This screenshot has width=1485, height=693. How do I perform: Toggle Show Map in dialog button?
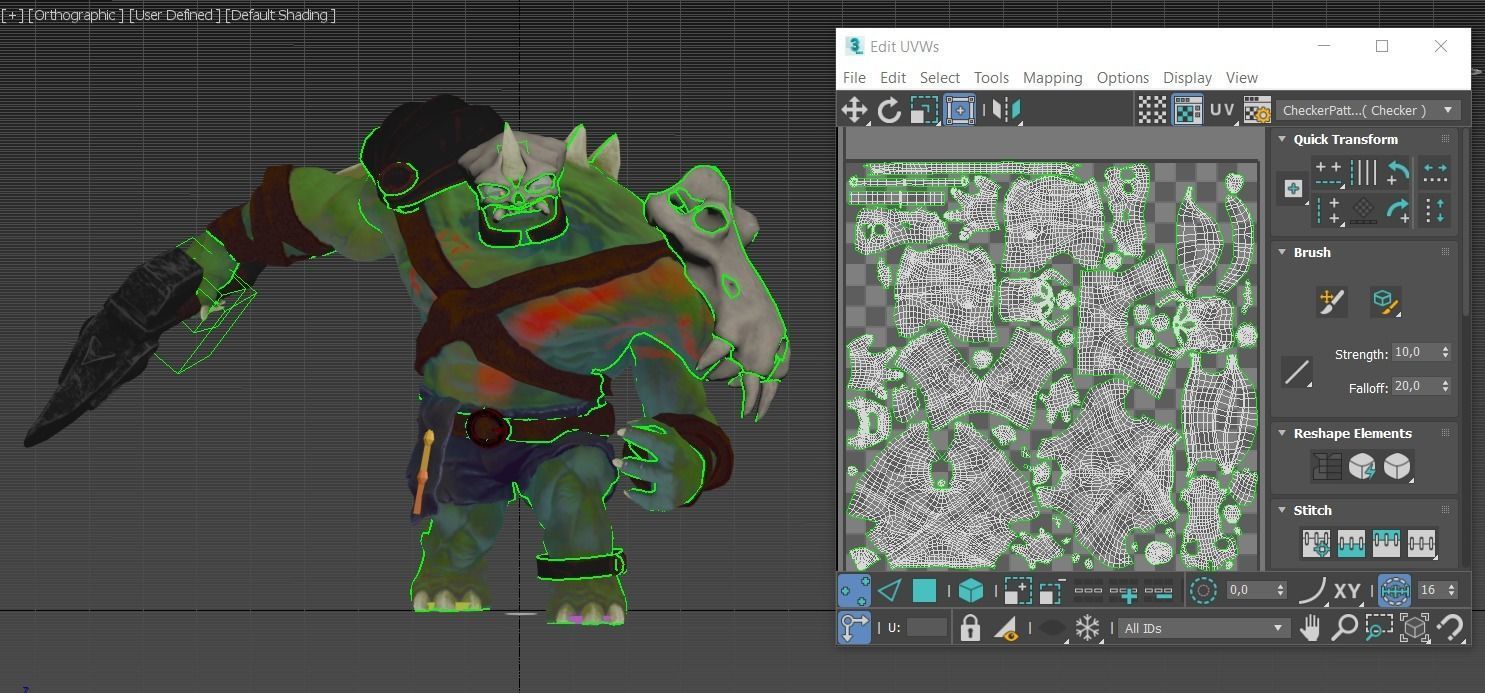[x=1187, y=110]
